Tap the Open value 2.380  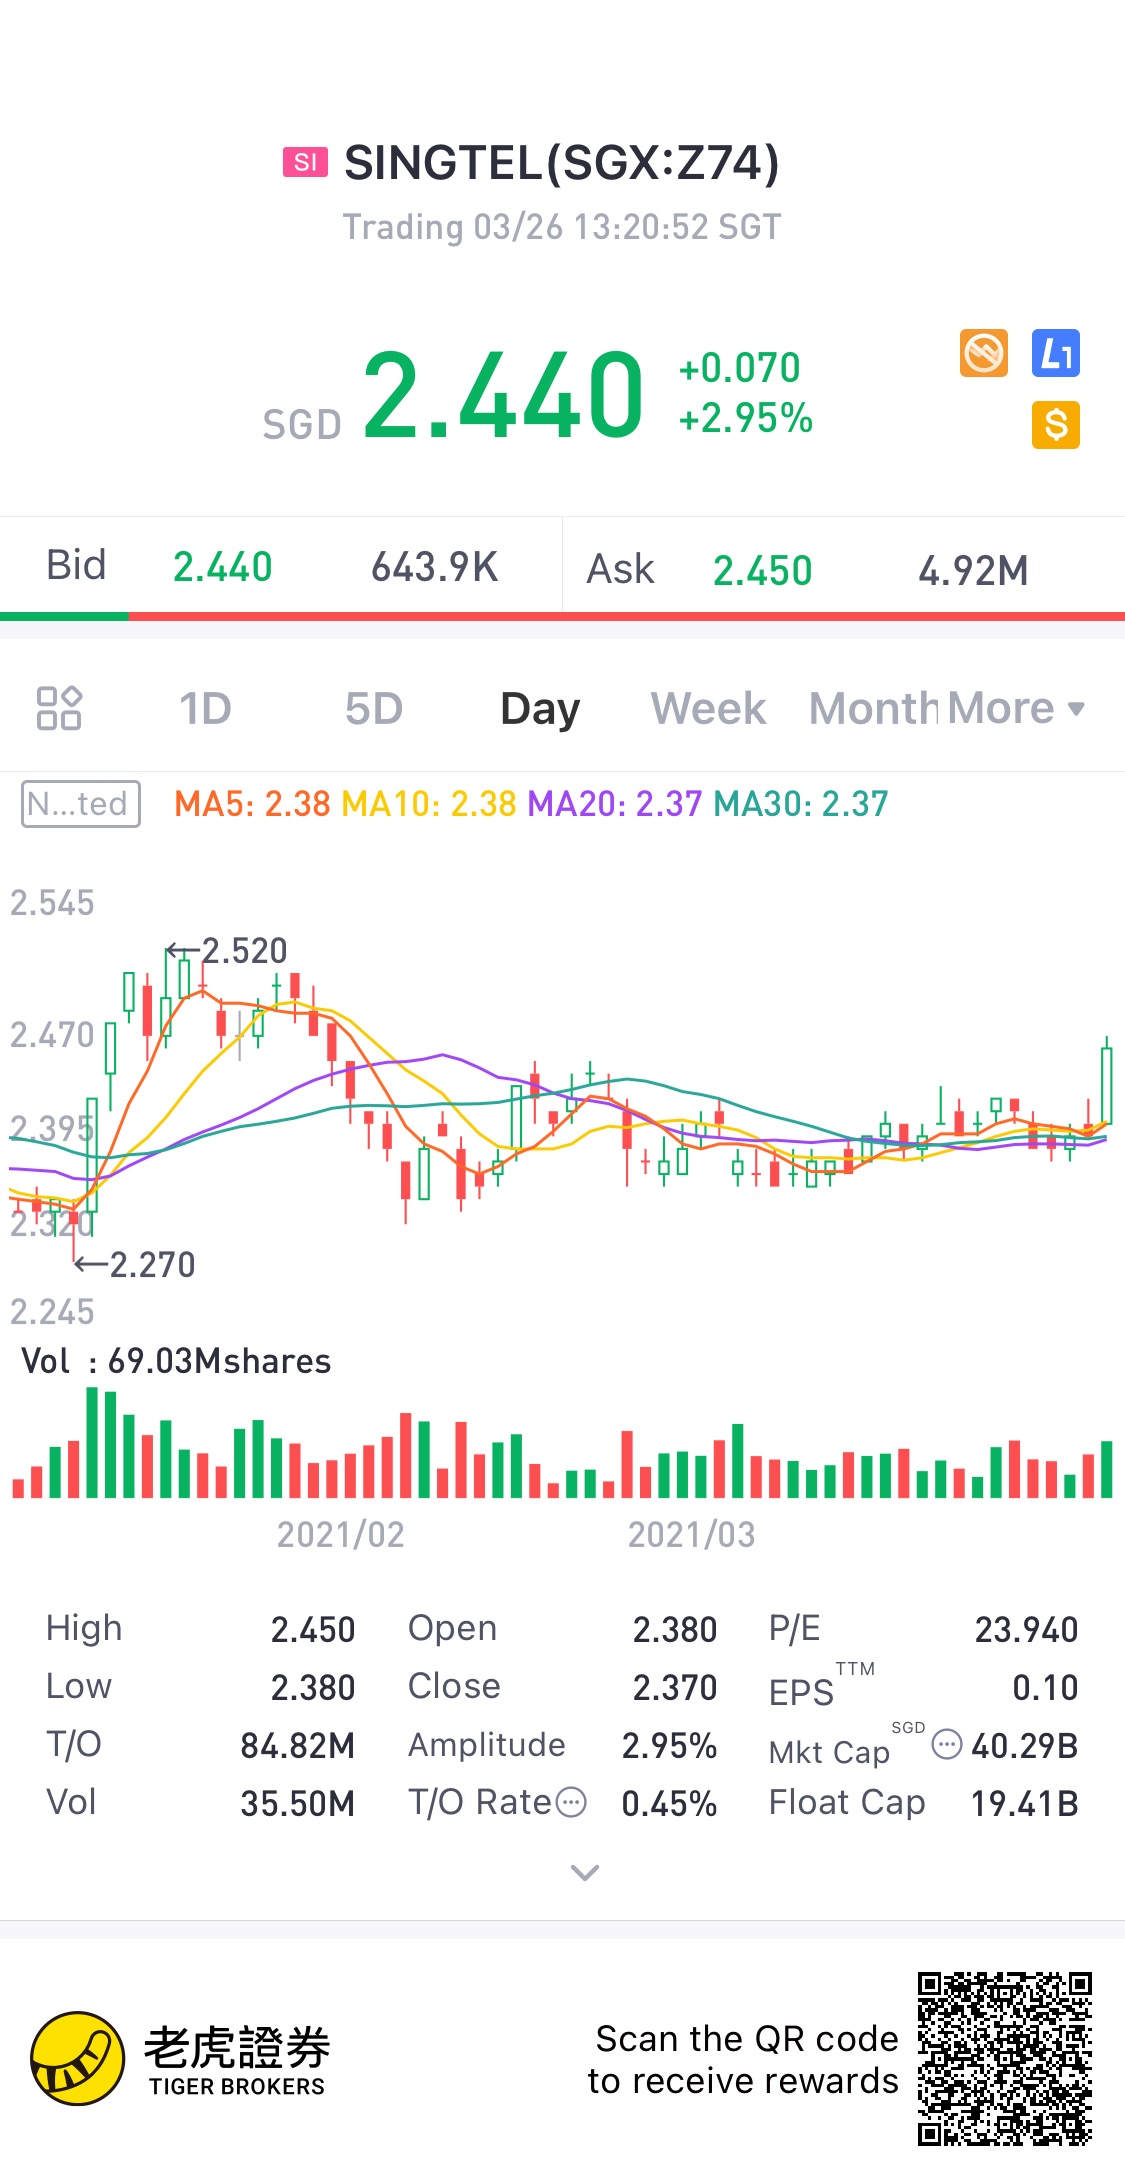675,1630
